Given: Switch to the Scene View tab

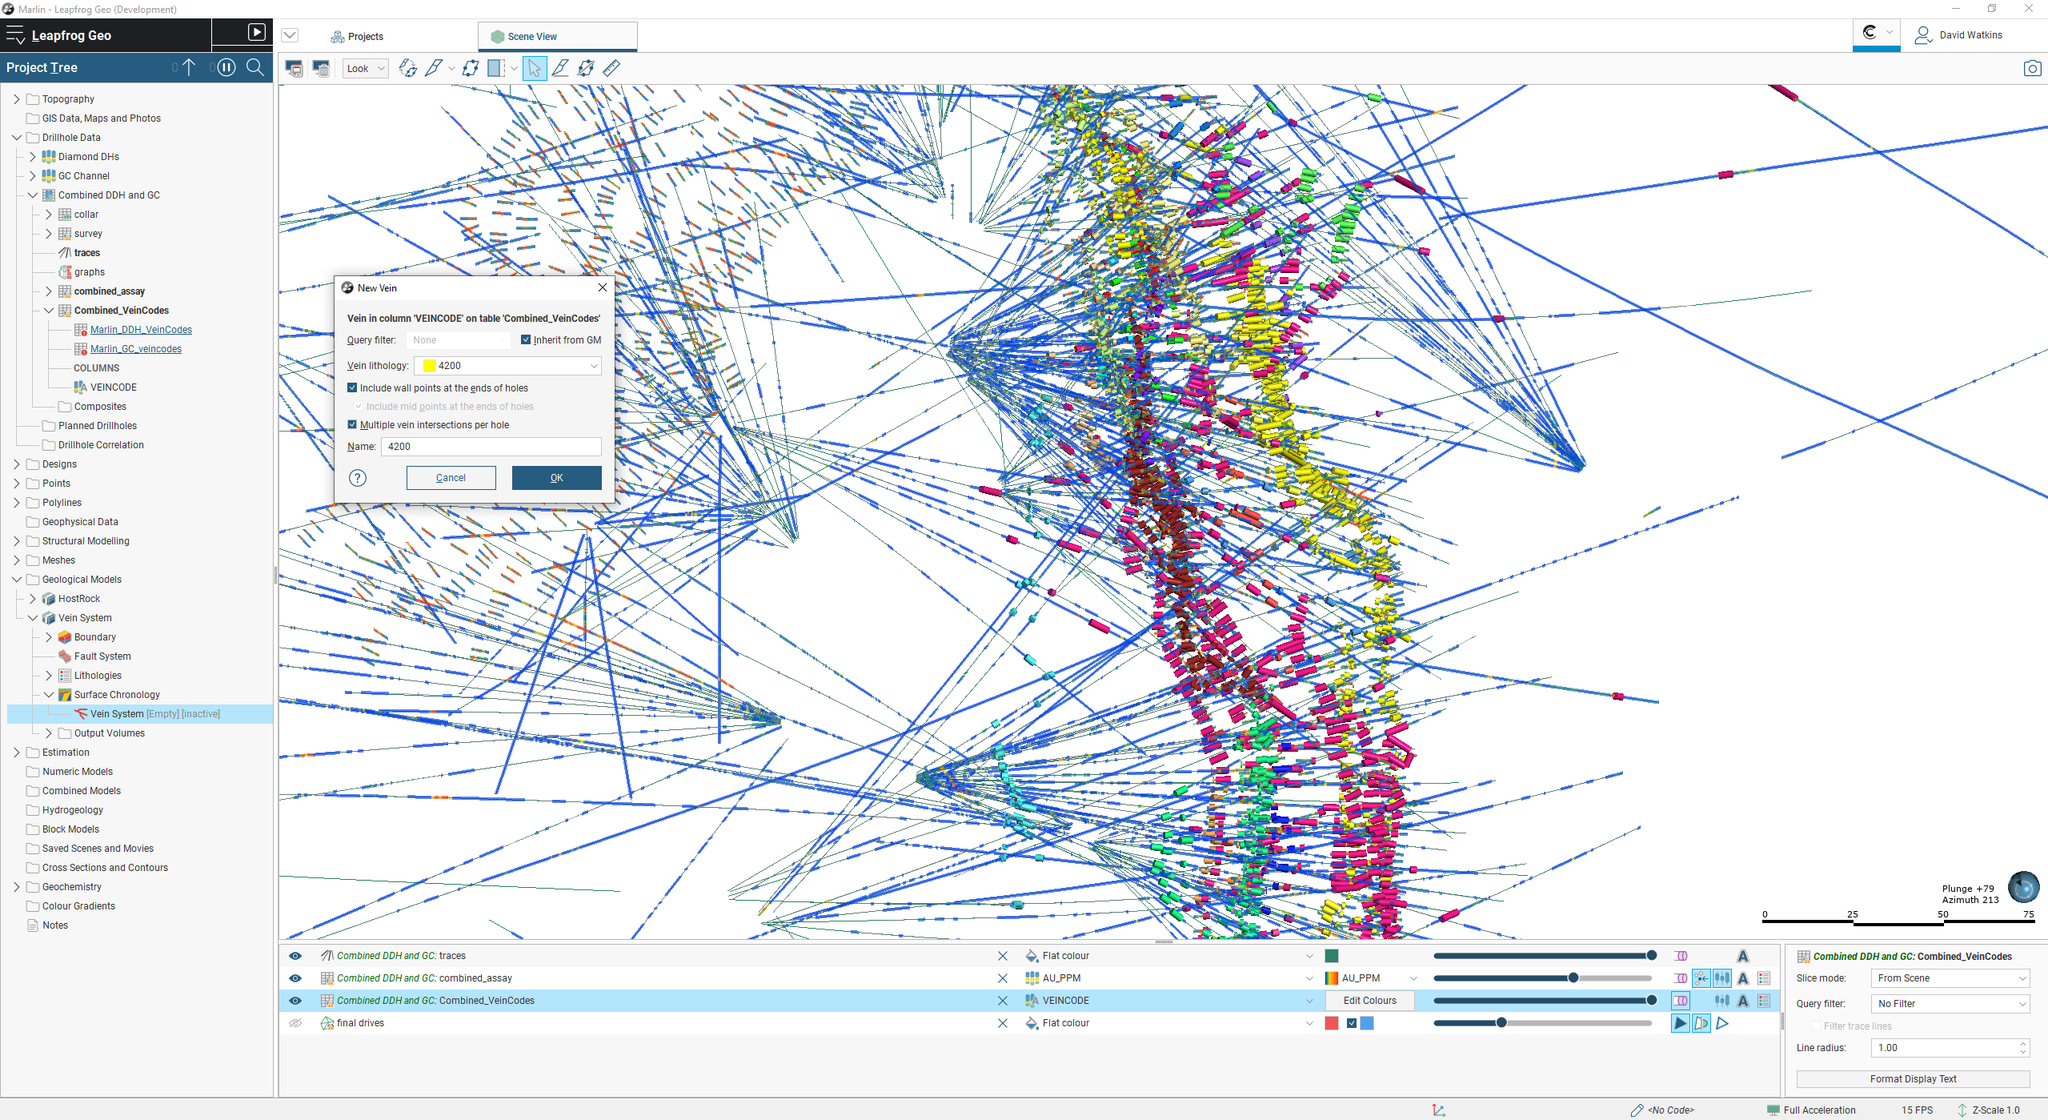Looking at the screenshot, I should tap(557, 37).
